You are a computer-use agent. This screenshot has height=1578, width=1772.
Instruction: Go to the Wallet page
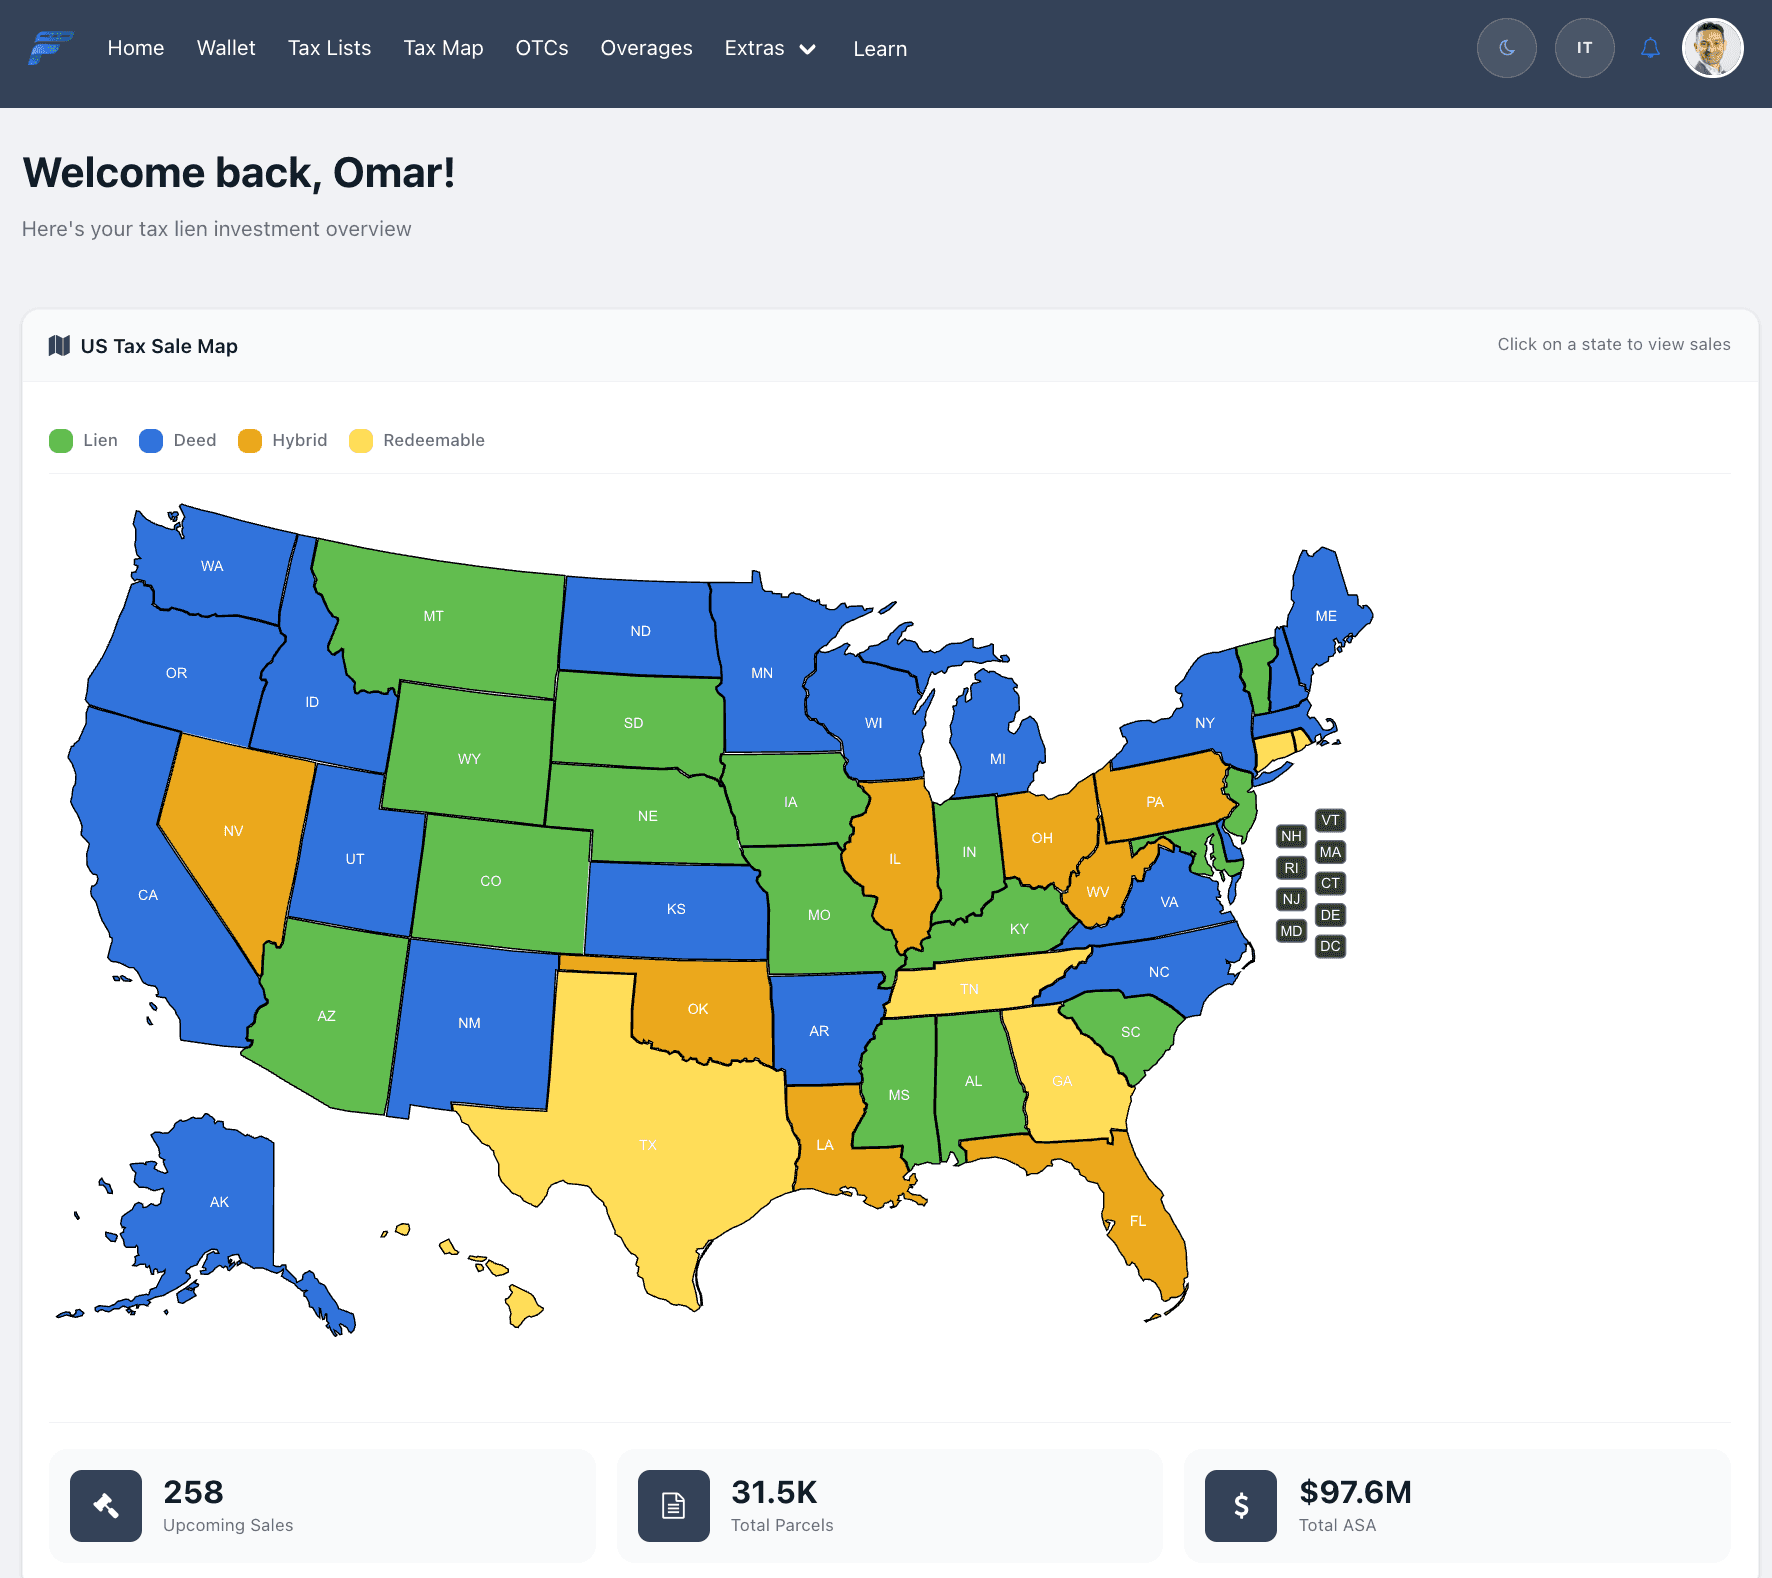226,47
